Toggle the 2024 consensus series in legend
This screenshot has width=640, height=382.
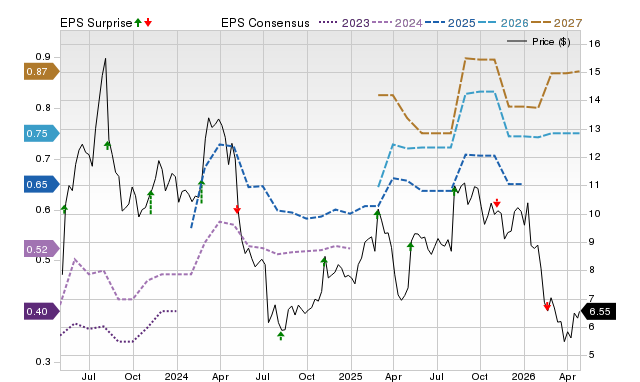click(x=397, y=23)
